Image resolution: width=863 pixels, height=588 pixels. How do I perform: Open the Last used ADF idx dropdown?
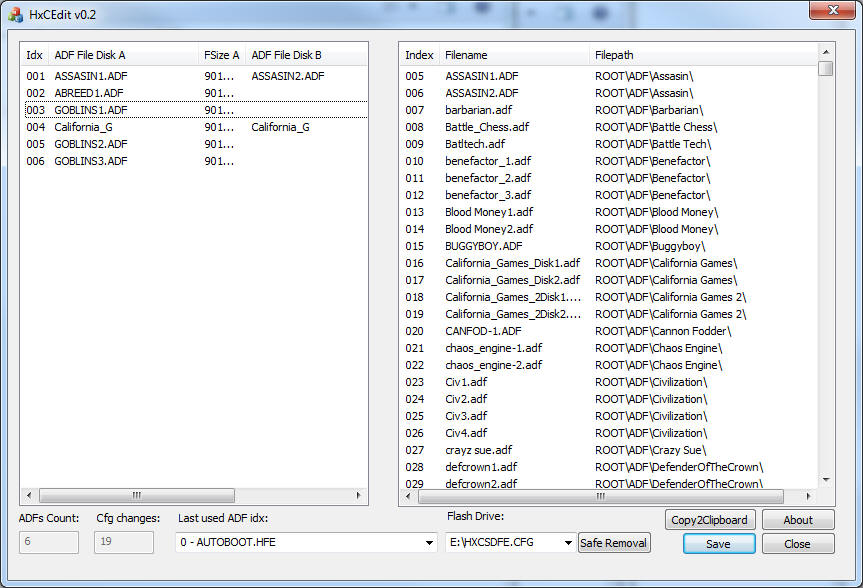(429, 543)
